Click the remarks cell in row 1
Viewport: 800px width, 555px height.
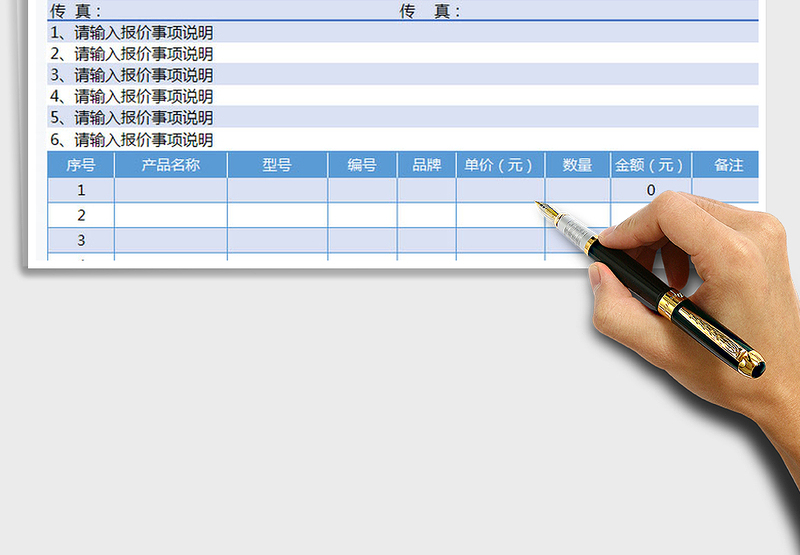(726, 190)
